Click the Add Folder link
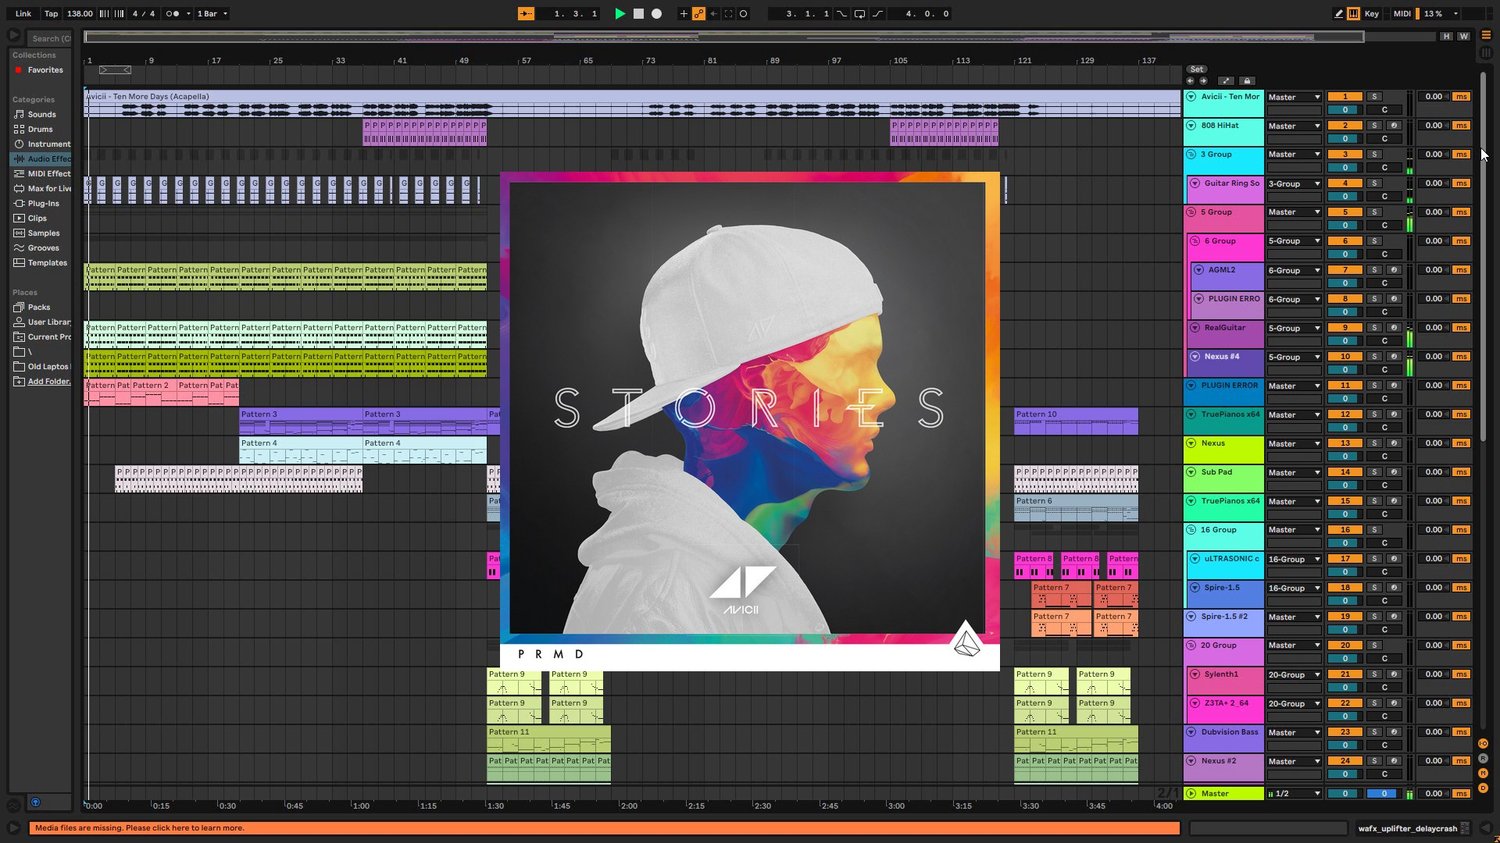Viewport: 1500px width, 843px height. 48,381
